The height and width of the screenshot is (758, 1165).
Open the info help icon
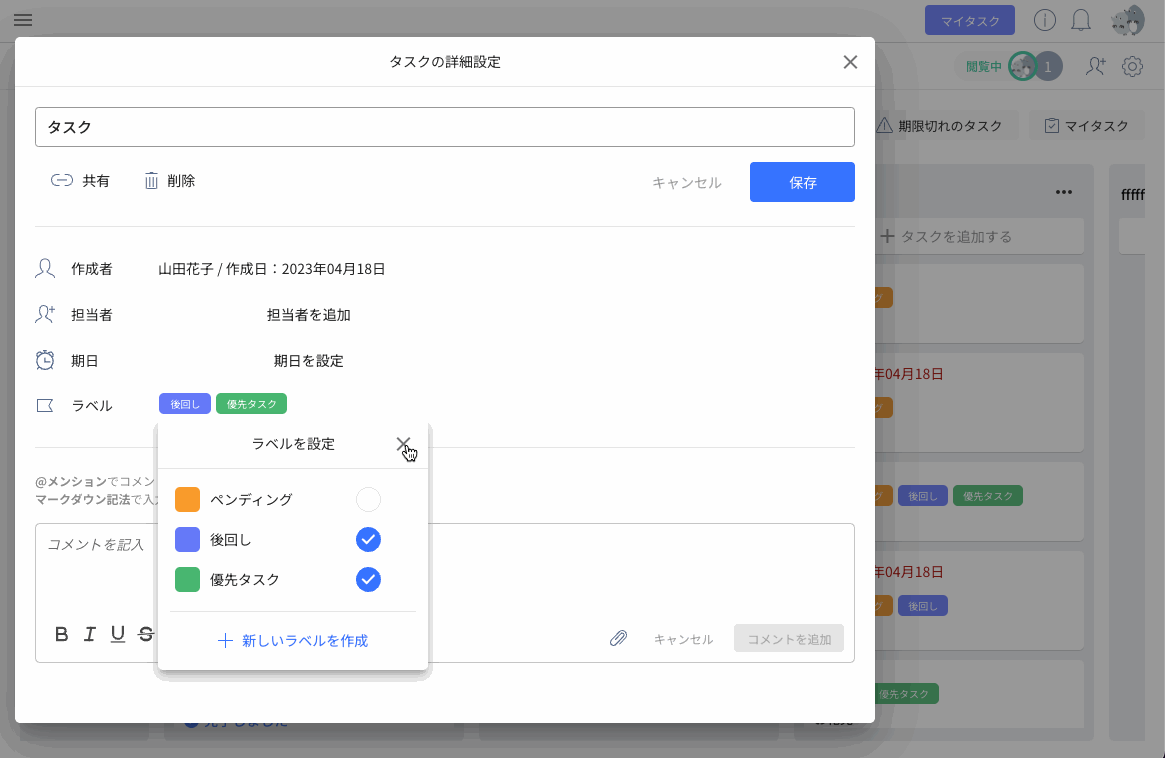[x=1045, y=20]
